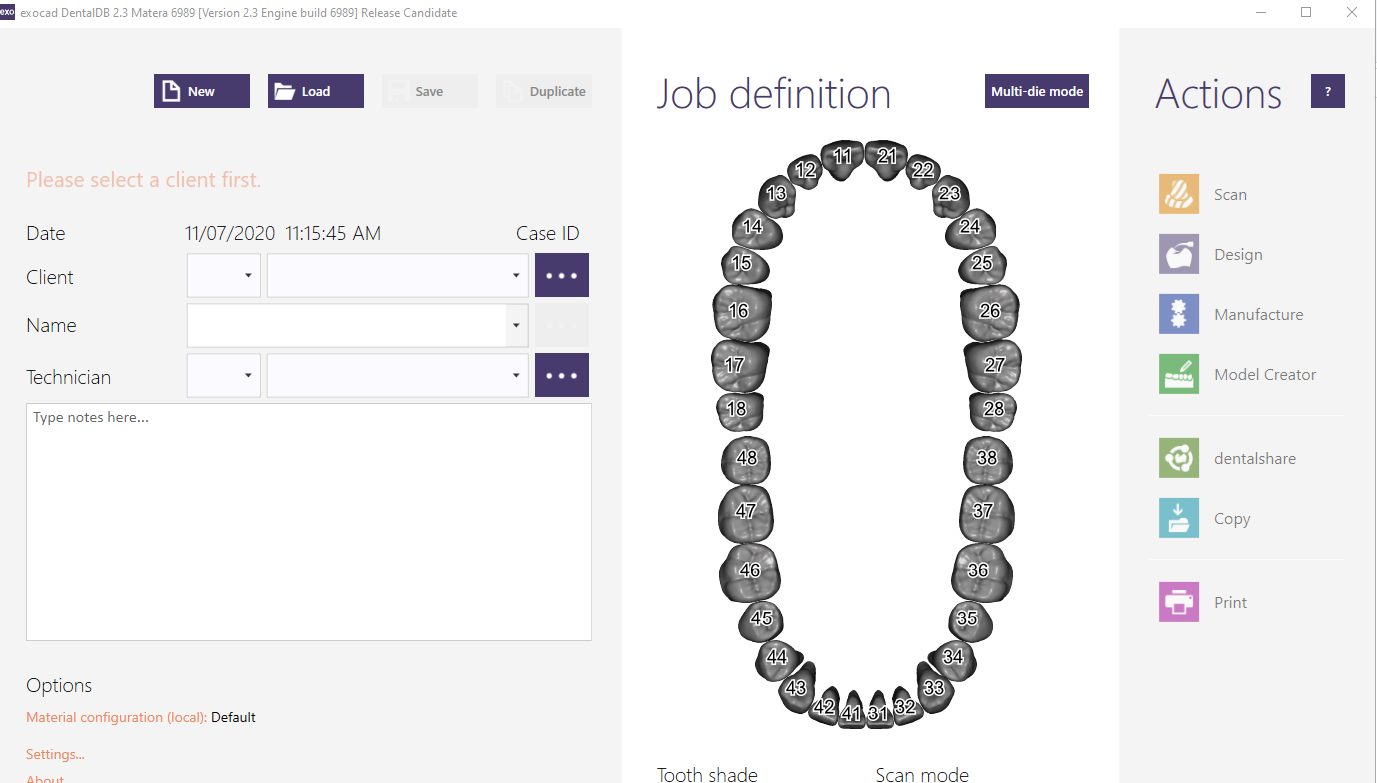
Task: Choose tooth 27 in the chart
Action: coord(993,365)
